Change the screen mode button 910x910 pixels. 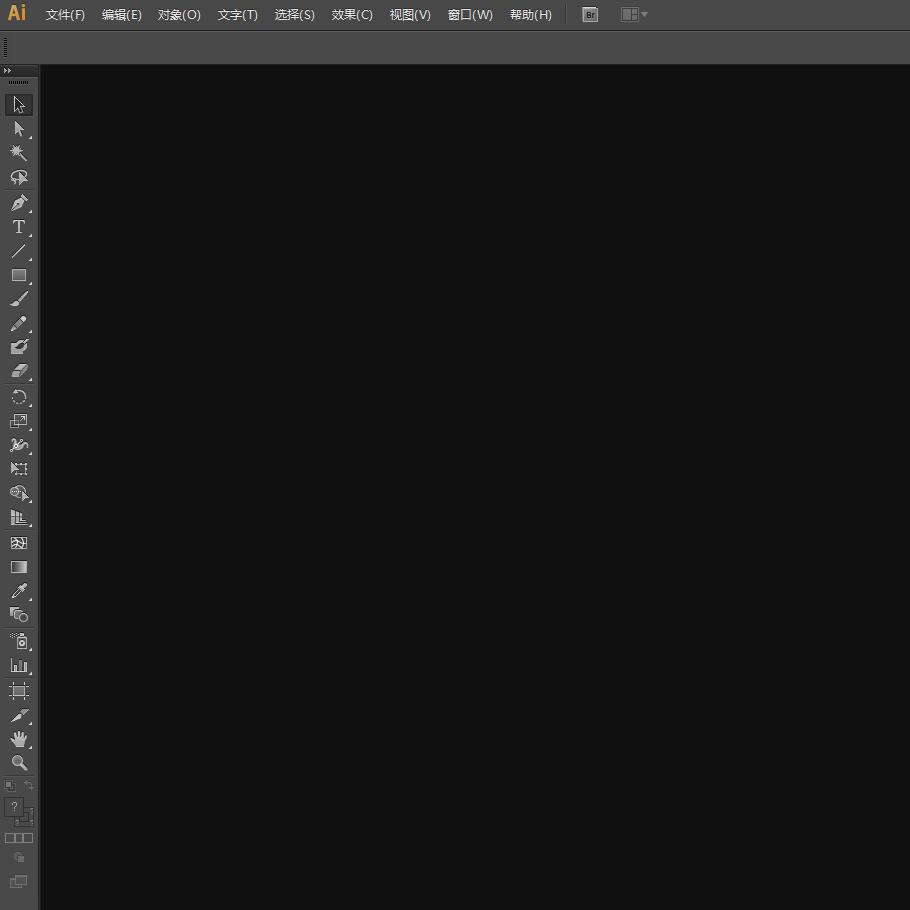19,882
